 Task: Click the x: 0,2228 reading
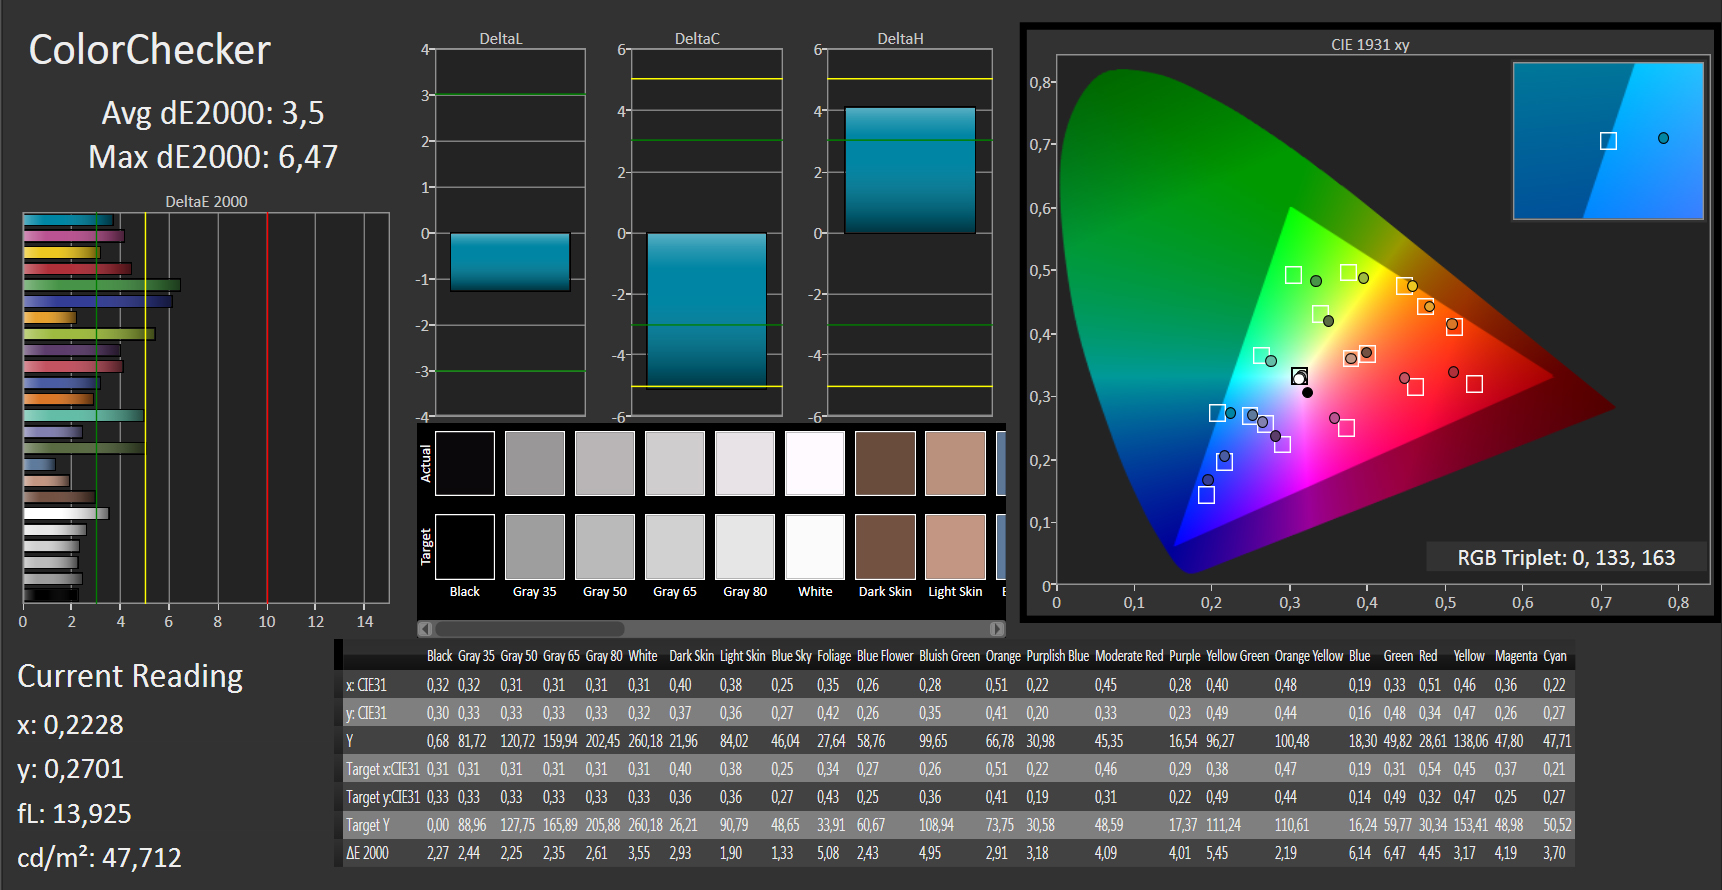[x=70, y=725]
